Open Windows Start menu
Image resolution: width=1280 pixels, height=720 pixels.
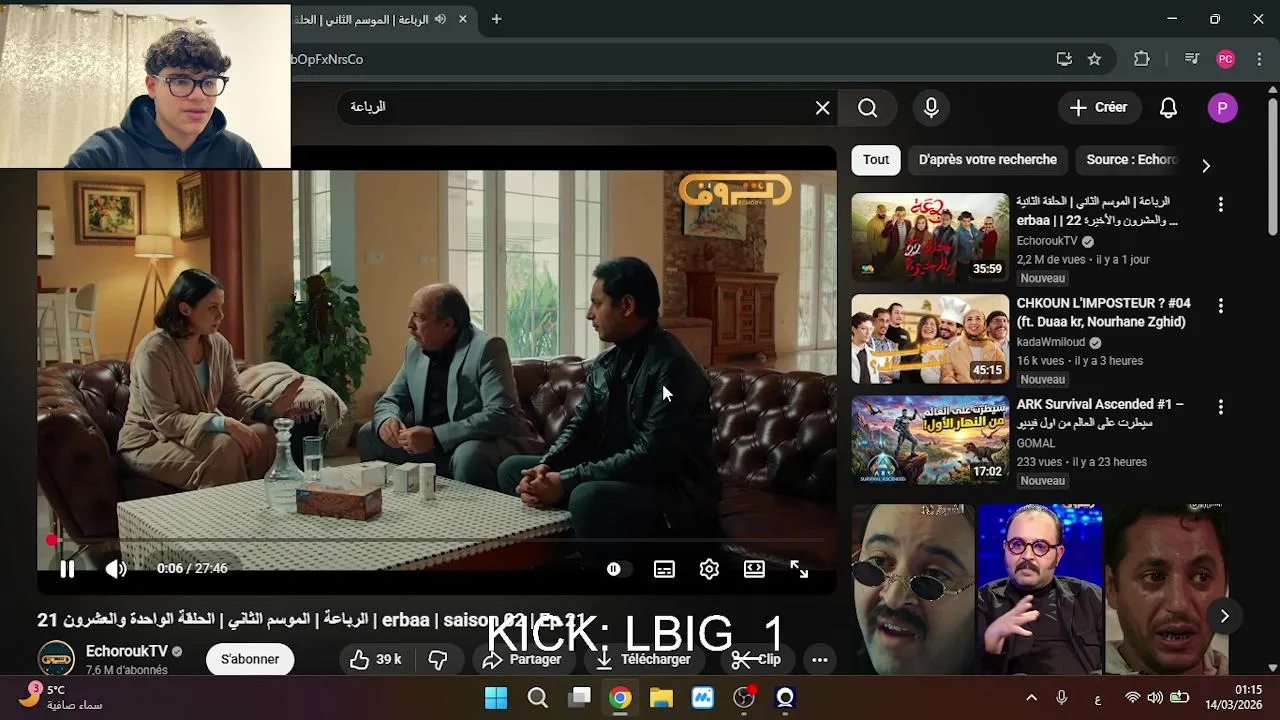496,698
